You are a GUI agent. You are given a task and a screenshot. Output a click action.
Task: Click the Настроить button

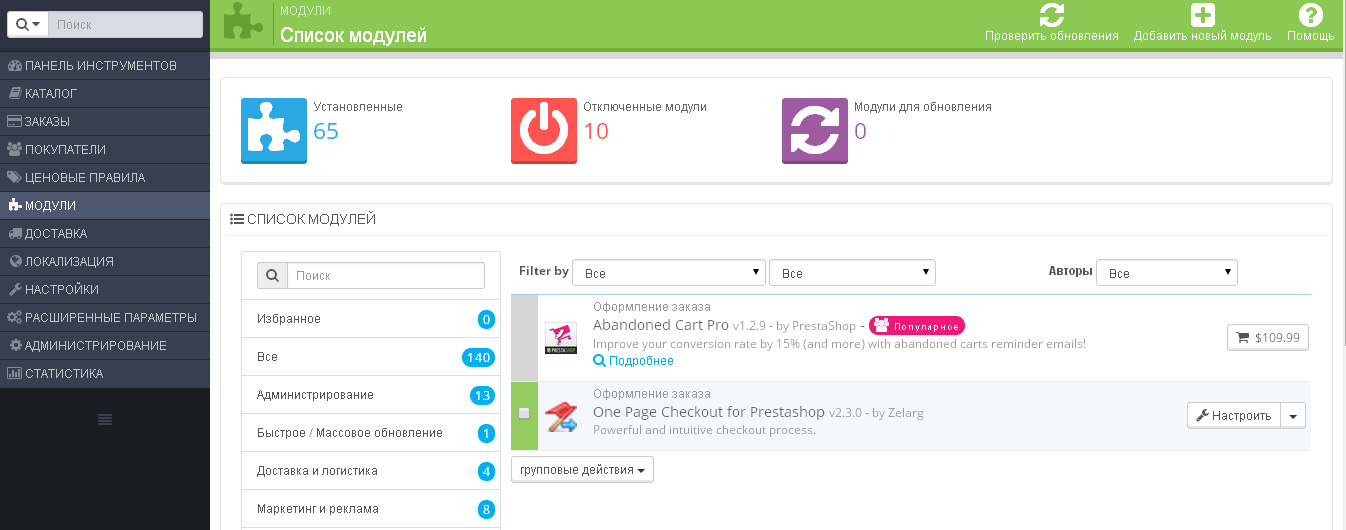coord(1234,415)
